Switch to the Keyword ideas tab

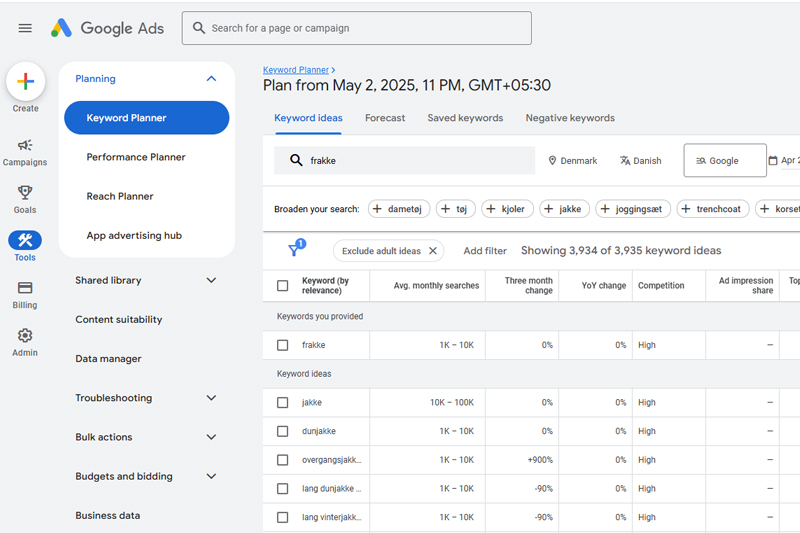(x=308, y=118)
